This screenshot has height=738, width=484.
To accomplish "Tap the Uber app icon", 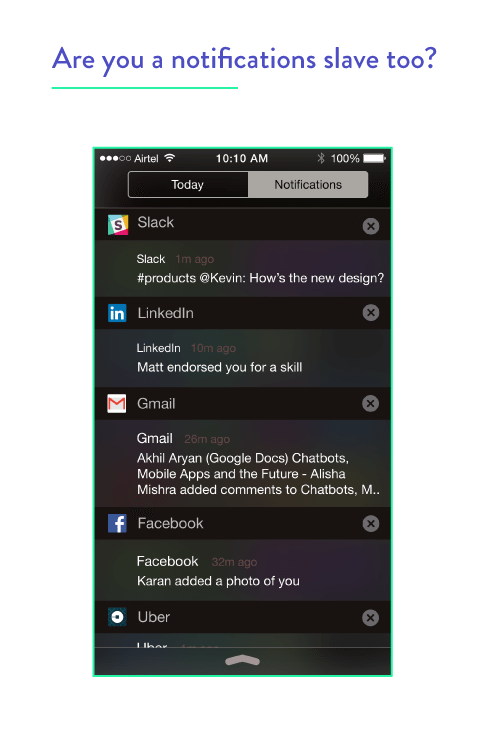I will [x=117, y=617].
